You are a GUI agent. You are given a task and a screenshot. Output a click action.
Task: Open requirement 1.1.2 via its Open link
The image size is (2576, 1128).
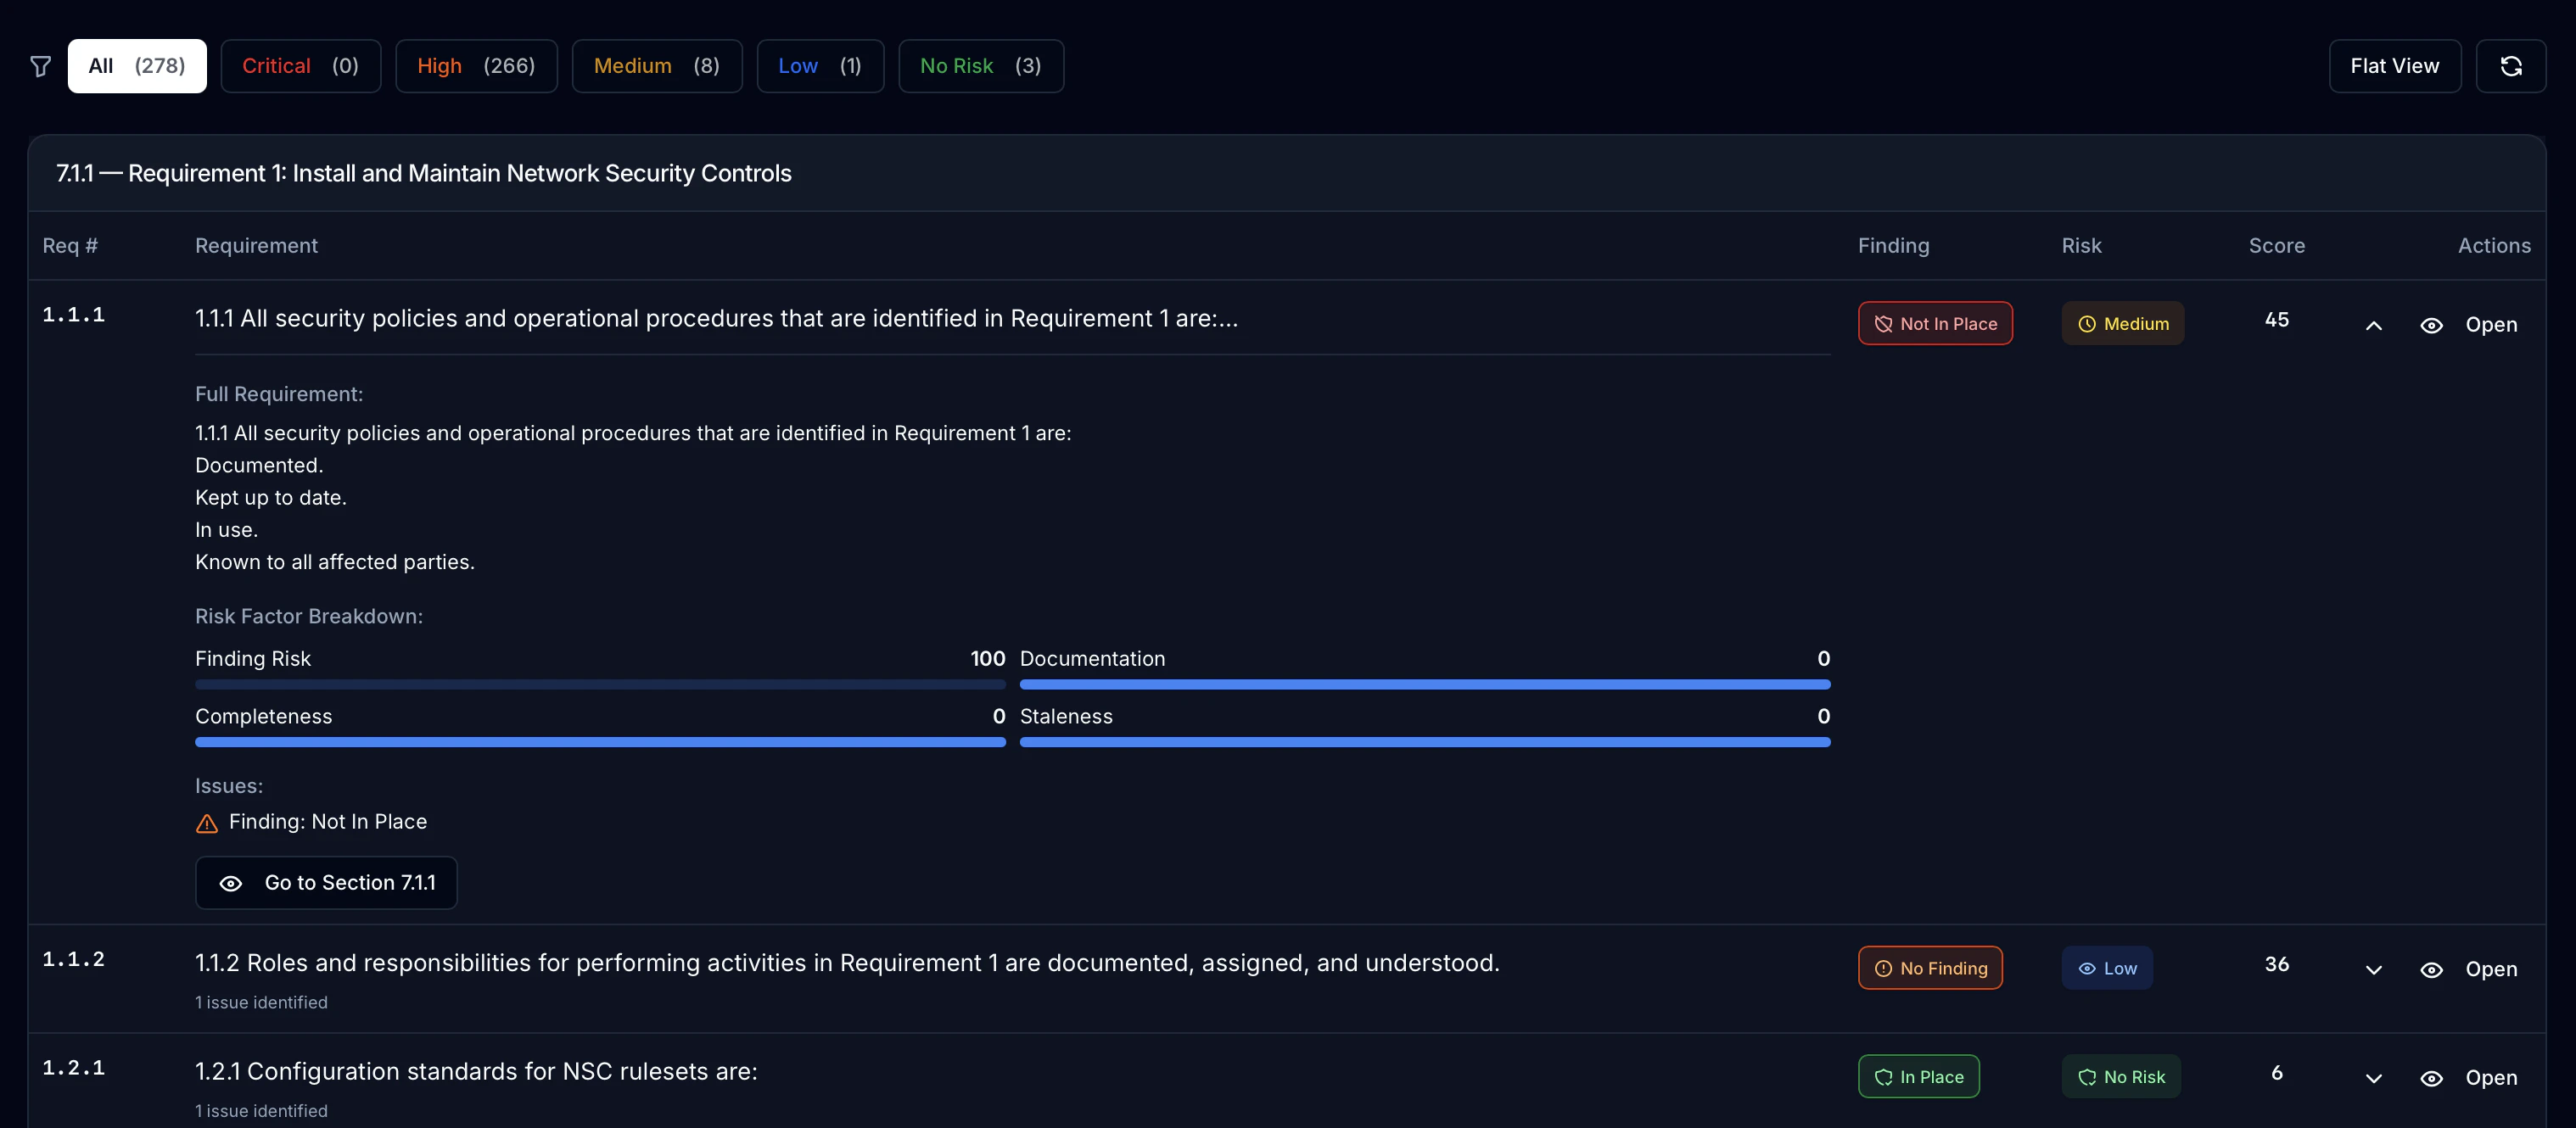[2492, 969]
